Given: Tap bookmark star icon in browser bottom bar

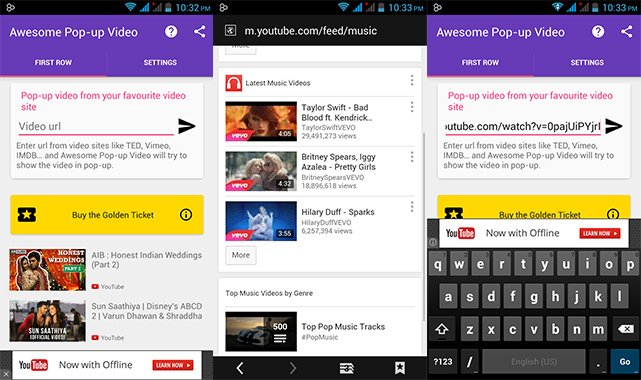Looking at the screenshot, I should [x=400, y=368].
